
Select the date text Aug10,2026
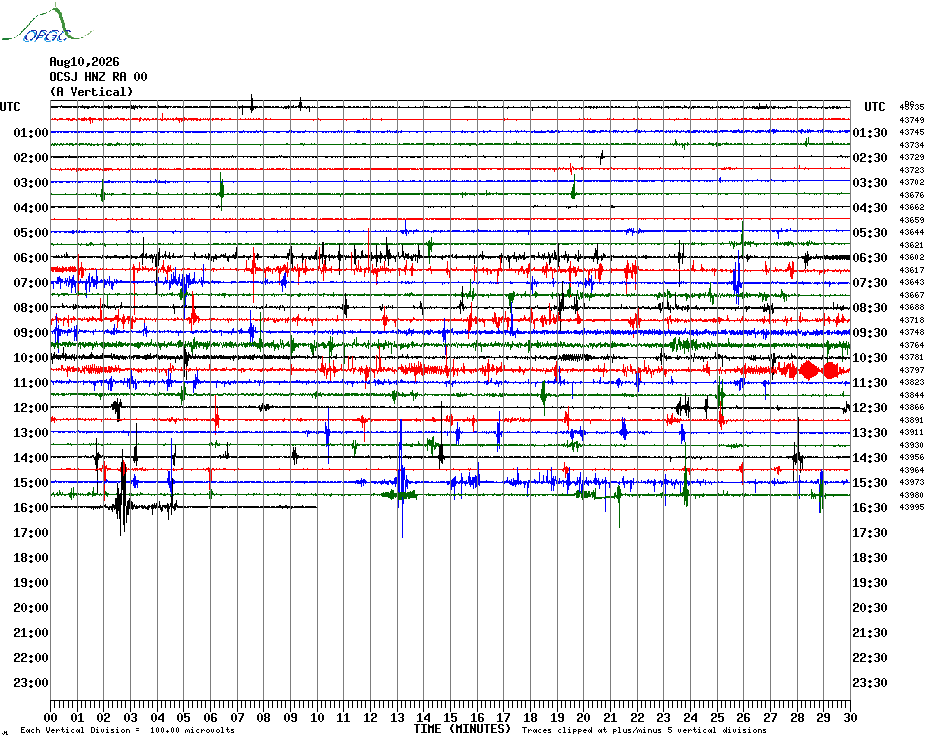[84, 62]
